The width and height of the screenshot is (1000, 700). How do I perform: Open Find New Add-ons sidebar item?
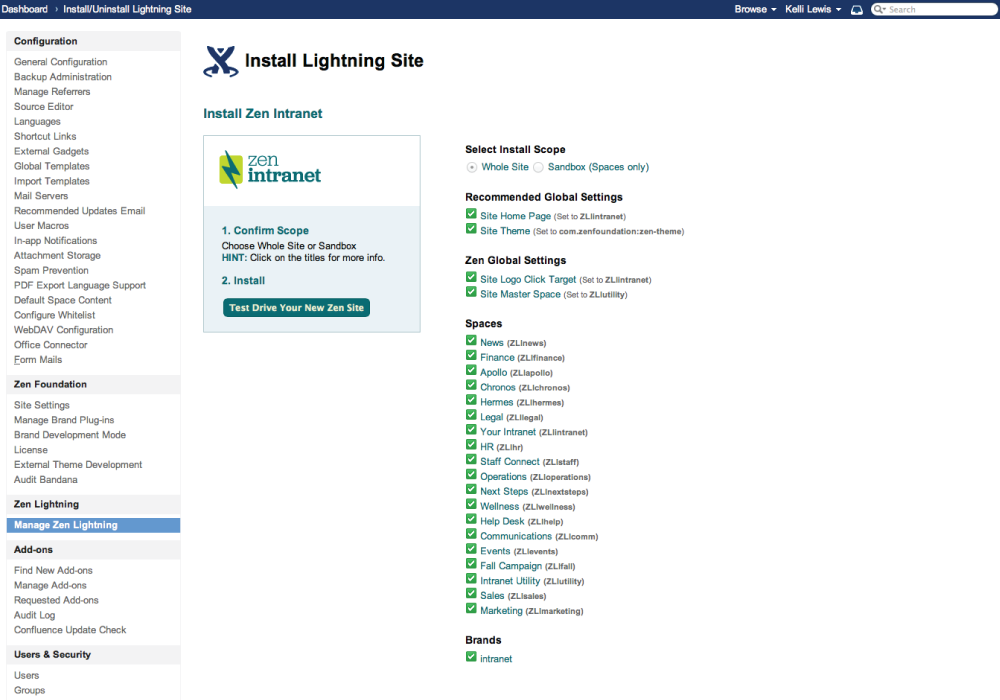[53, 571]
